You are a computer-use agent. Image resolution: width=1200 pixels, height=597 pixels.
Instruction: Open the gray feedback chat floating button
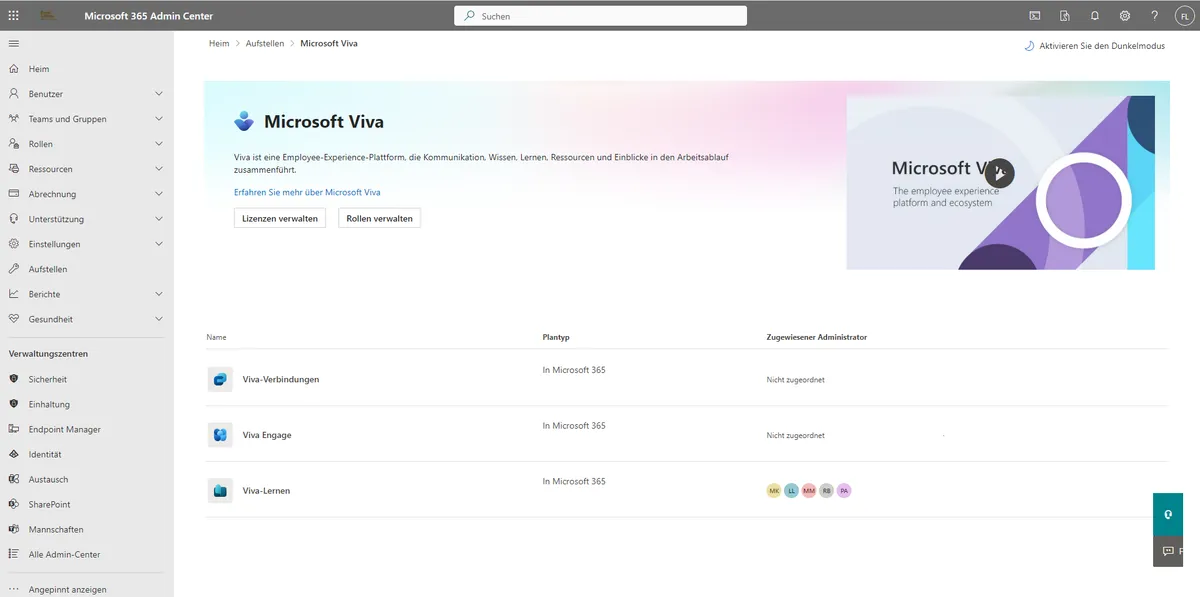[1168, 550]
